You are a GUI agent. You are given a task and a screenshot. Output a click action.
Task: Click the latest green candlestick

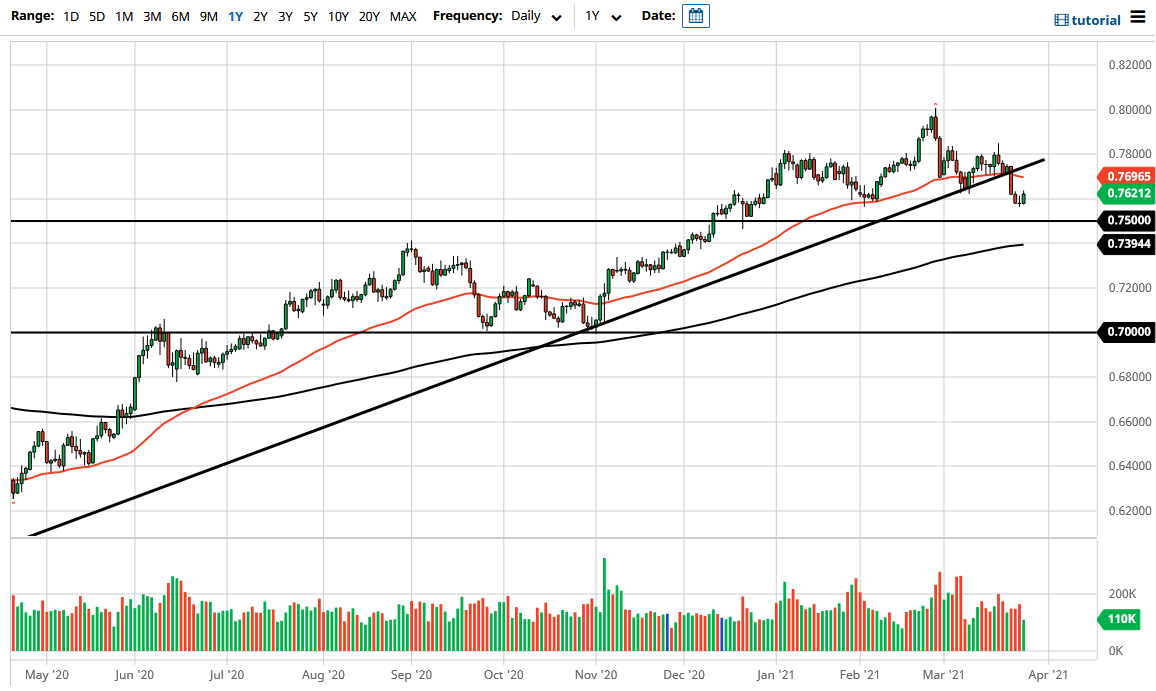pos(1023,197)
